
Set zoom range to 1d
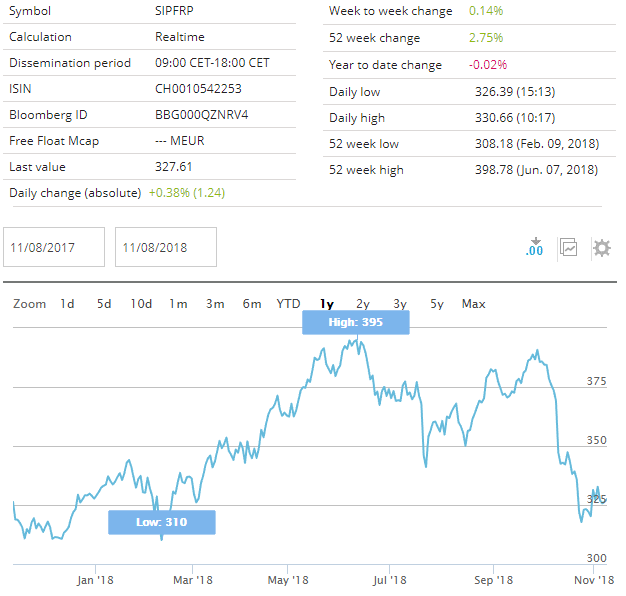(67, 304)
